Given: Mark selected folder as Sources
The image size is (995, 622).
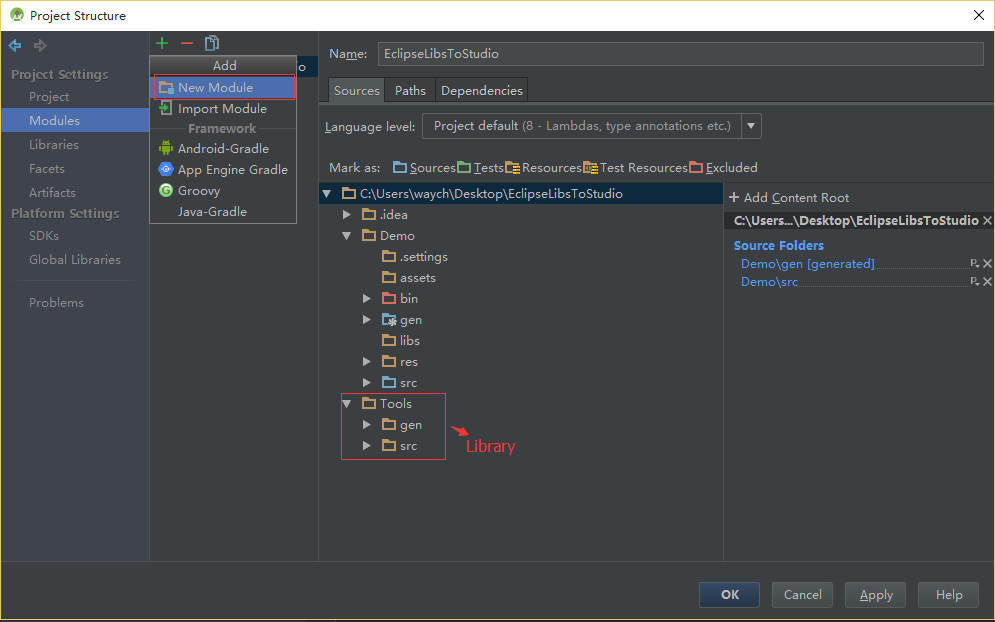Looking at the screenshot, I should (x=424, y=168).
